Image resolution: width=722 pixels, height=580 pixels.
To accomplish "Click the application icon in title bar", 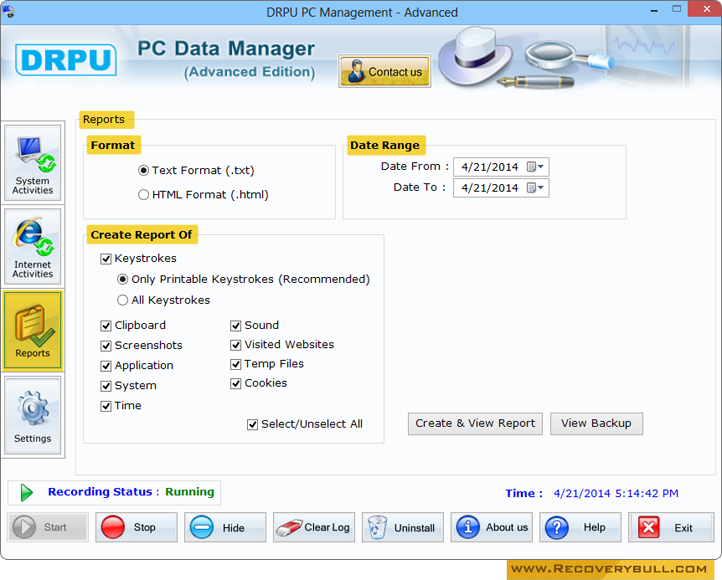I will tap(8, 11).
